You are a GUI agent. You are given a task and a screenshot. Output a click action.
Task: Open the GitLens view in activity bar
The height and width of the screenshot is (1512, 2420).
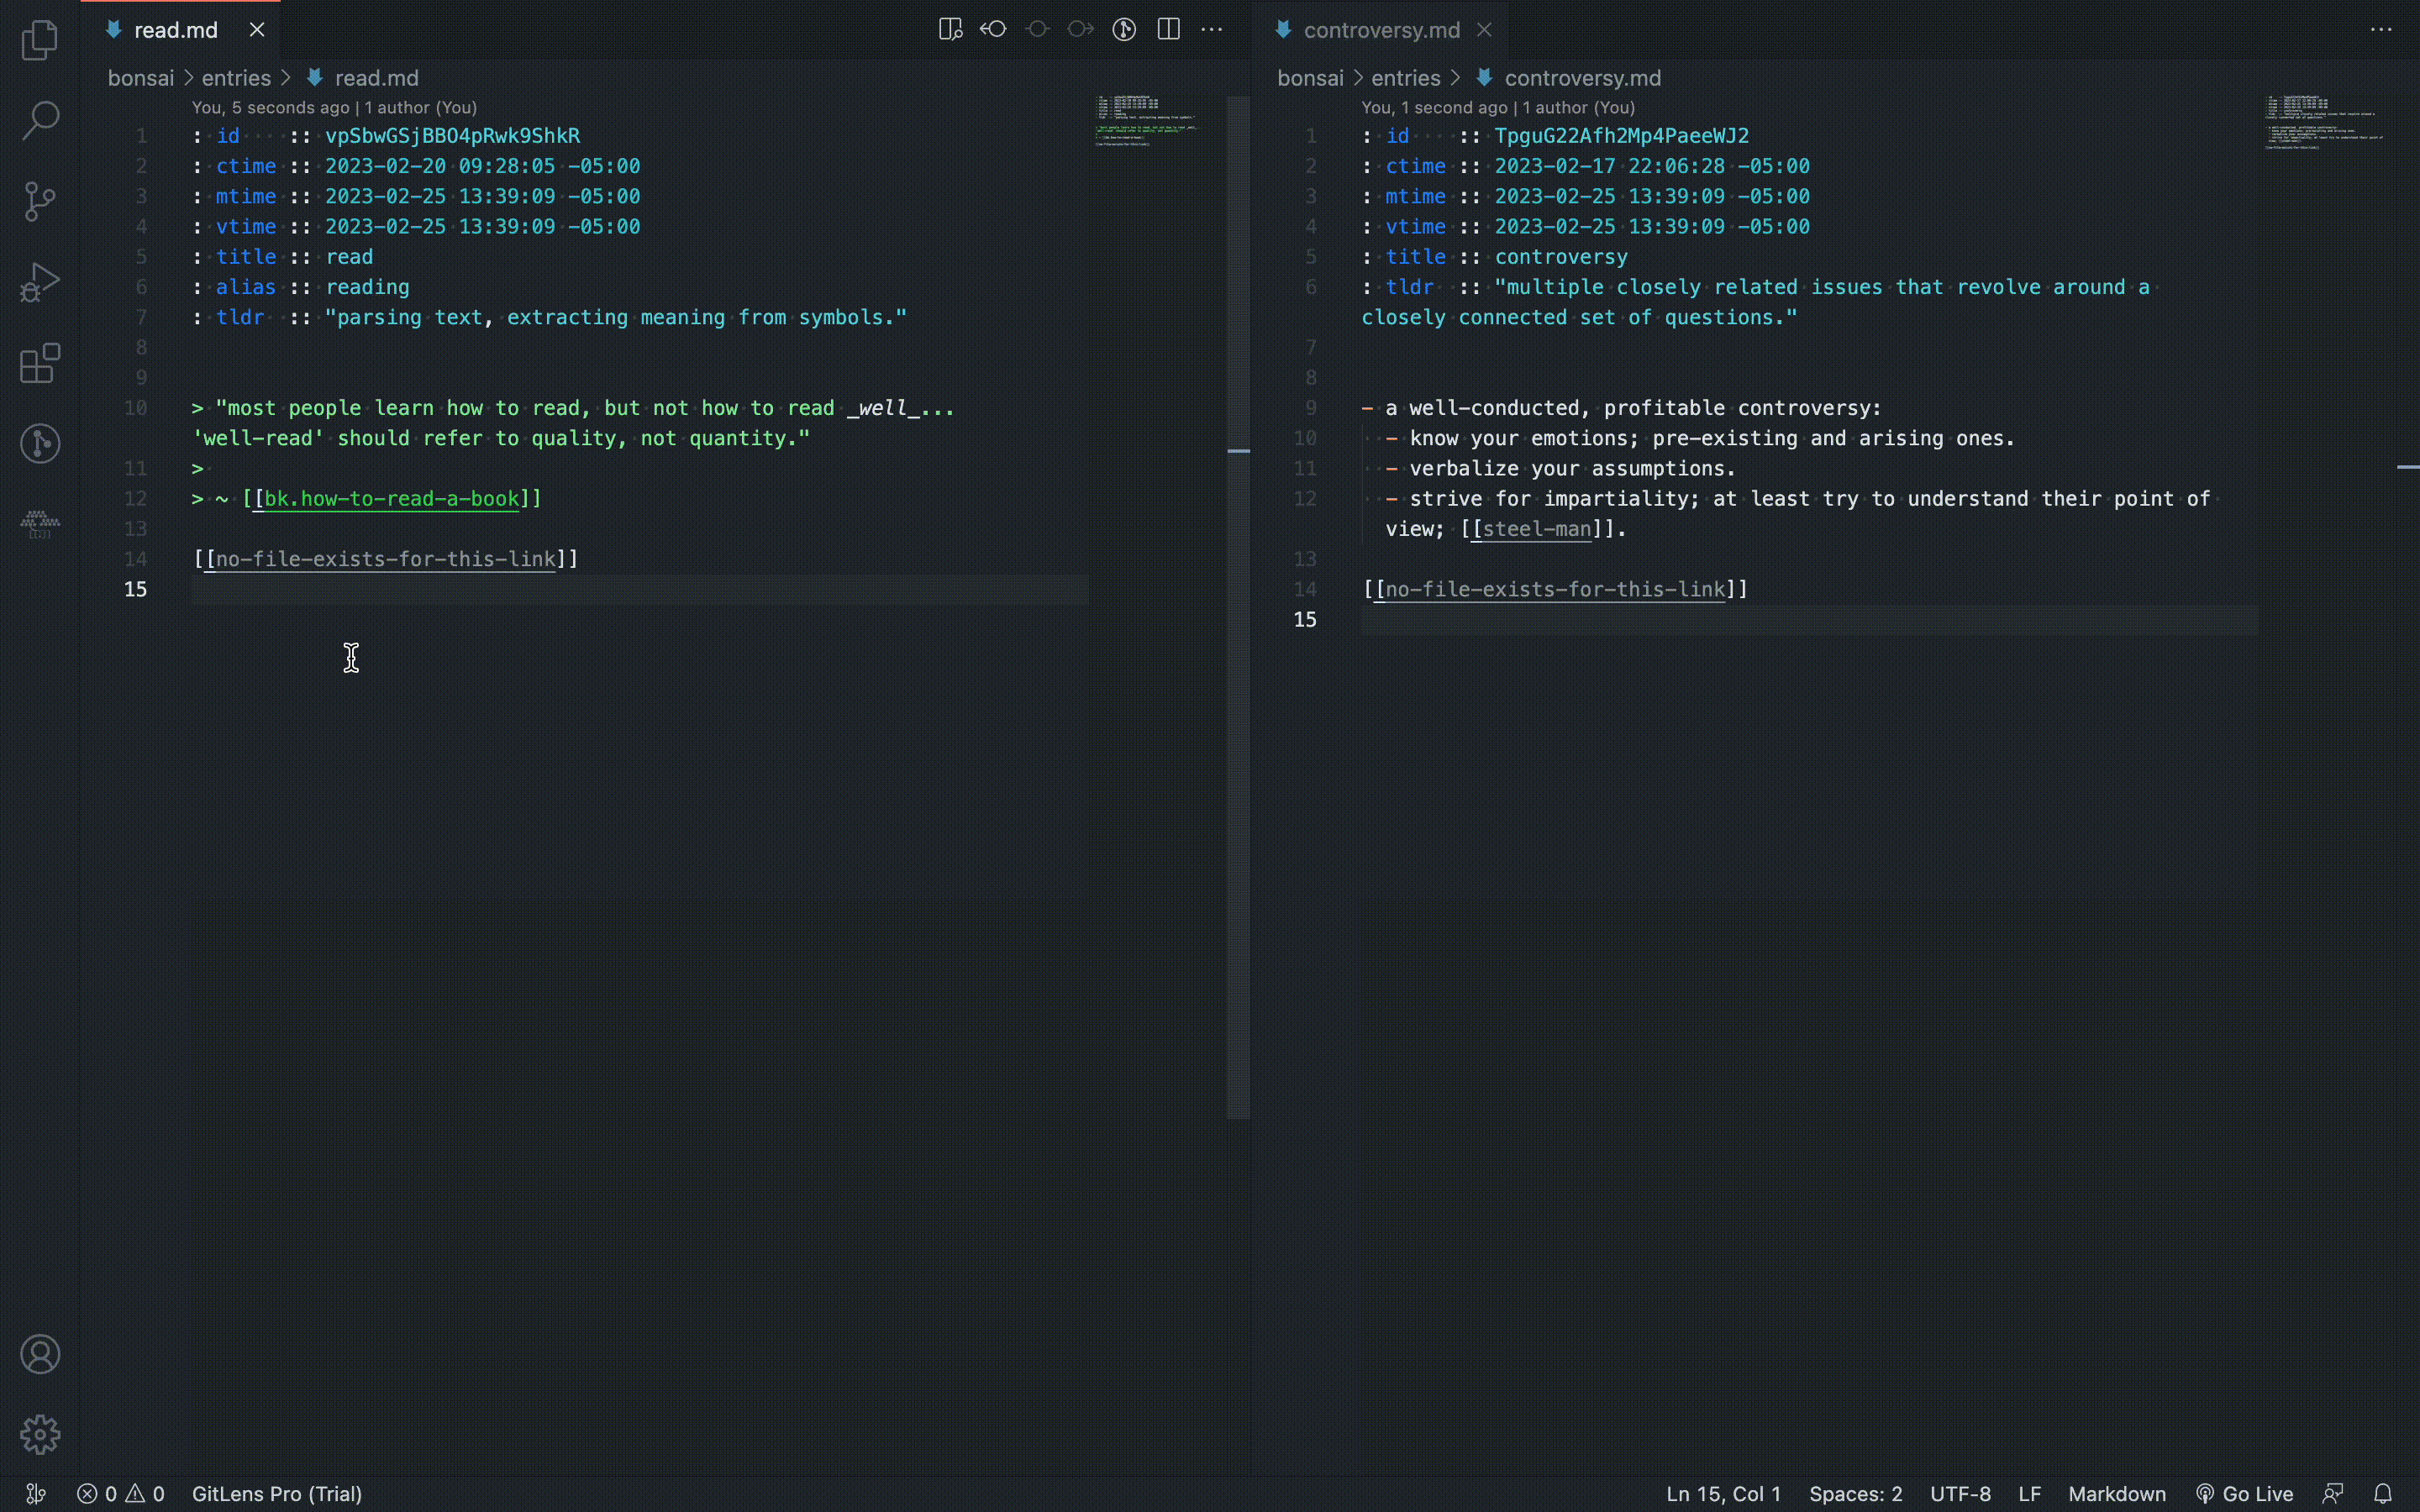pos(40,443)
